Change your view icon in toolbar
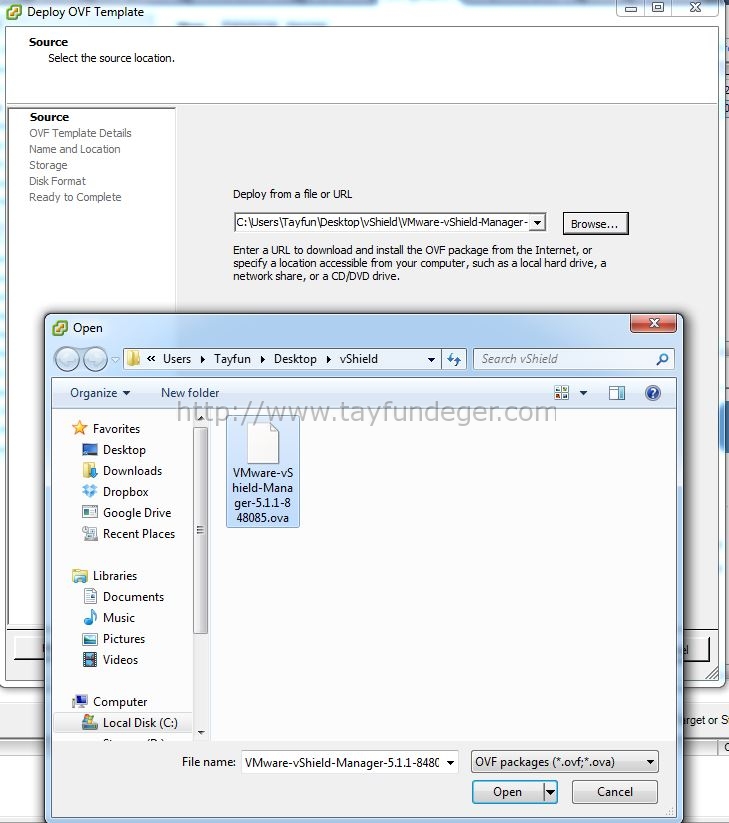Screen dimensions: 729x823 [x=562, y=393]
